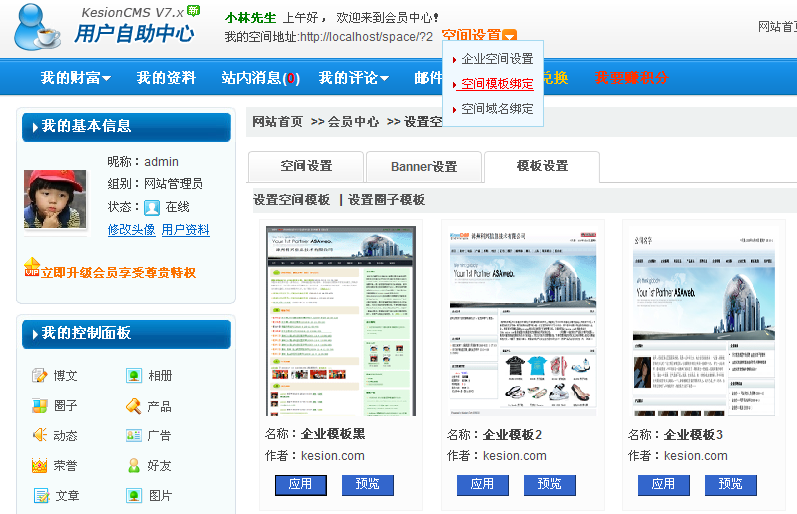
Task: Click 预览 button for 企业模板3
Action: pos(730,485)
